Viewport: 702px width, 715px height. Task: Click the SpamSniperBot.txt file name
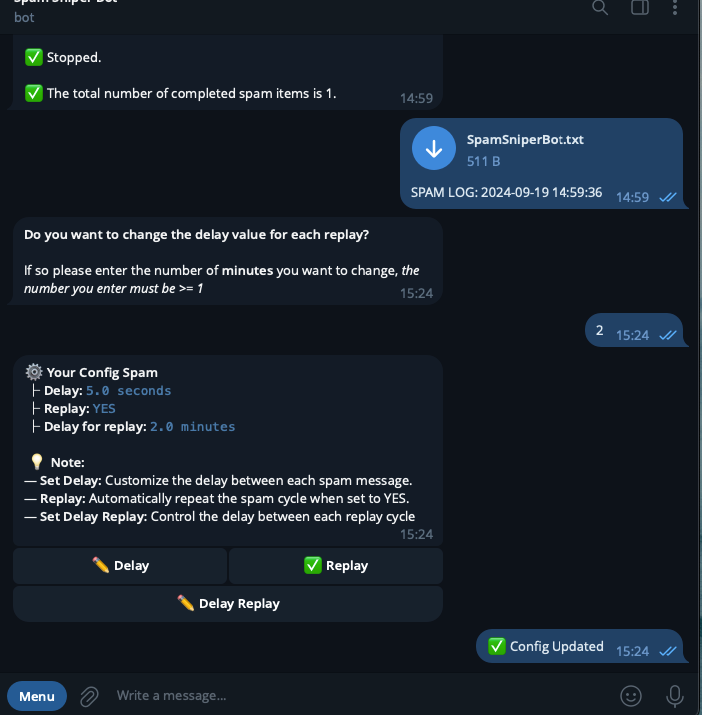(x=525, y=140)
